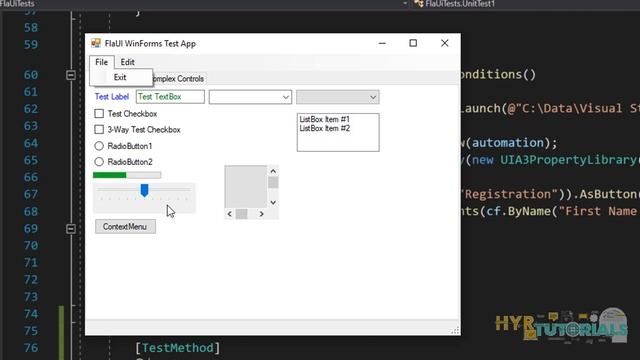Click the [TestMethod] attribute in code
This screenshot has width=640, height=360.
(x=178, y=348)
